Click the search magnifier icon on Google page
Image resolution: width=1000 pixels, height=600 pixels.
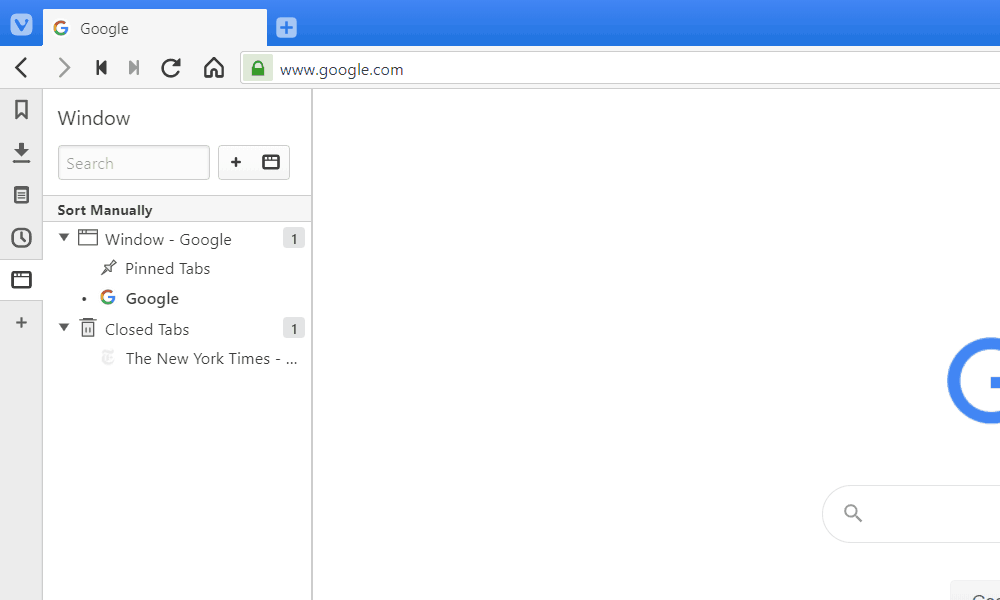click(x=853, y=513)
